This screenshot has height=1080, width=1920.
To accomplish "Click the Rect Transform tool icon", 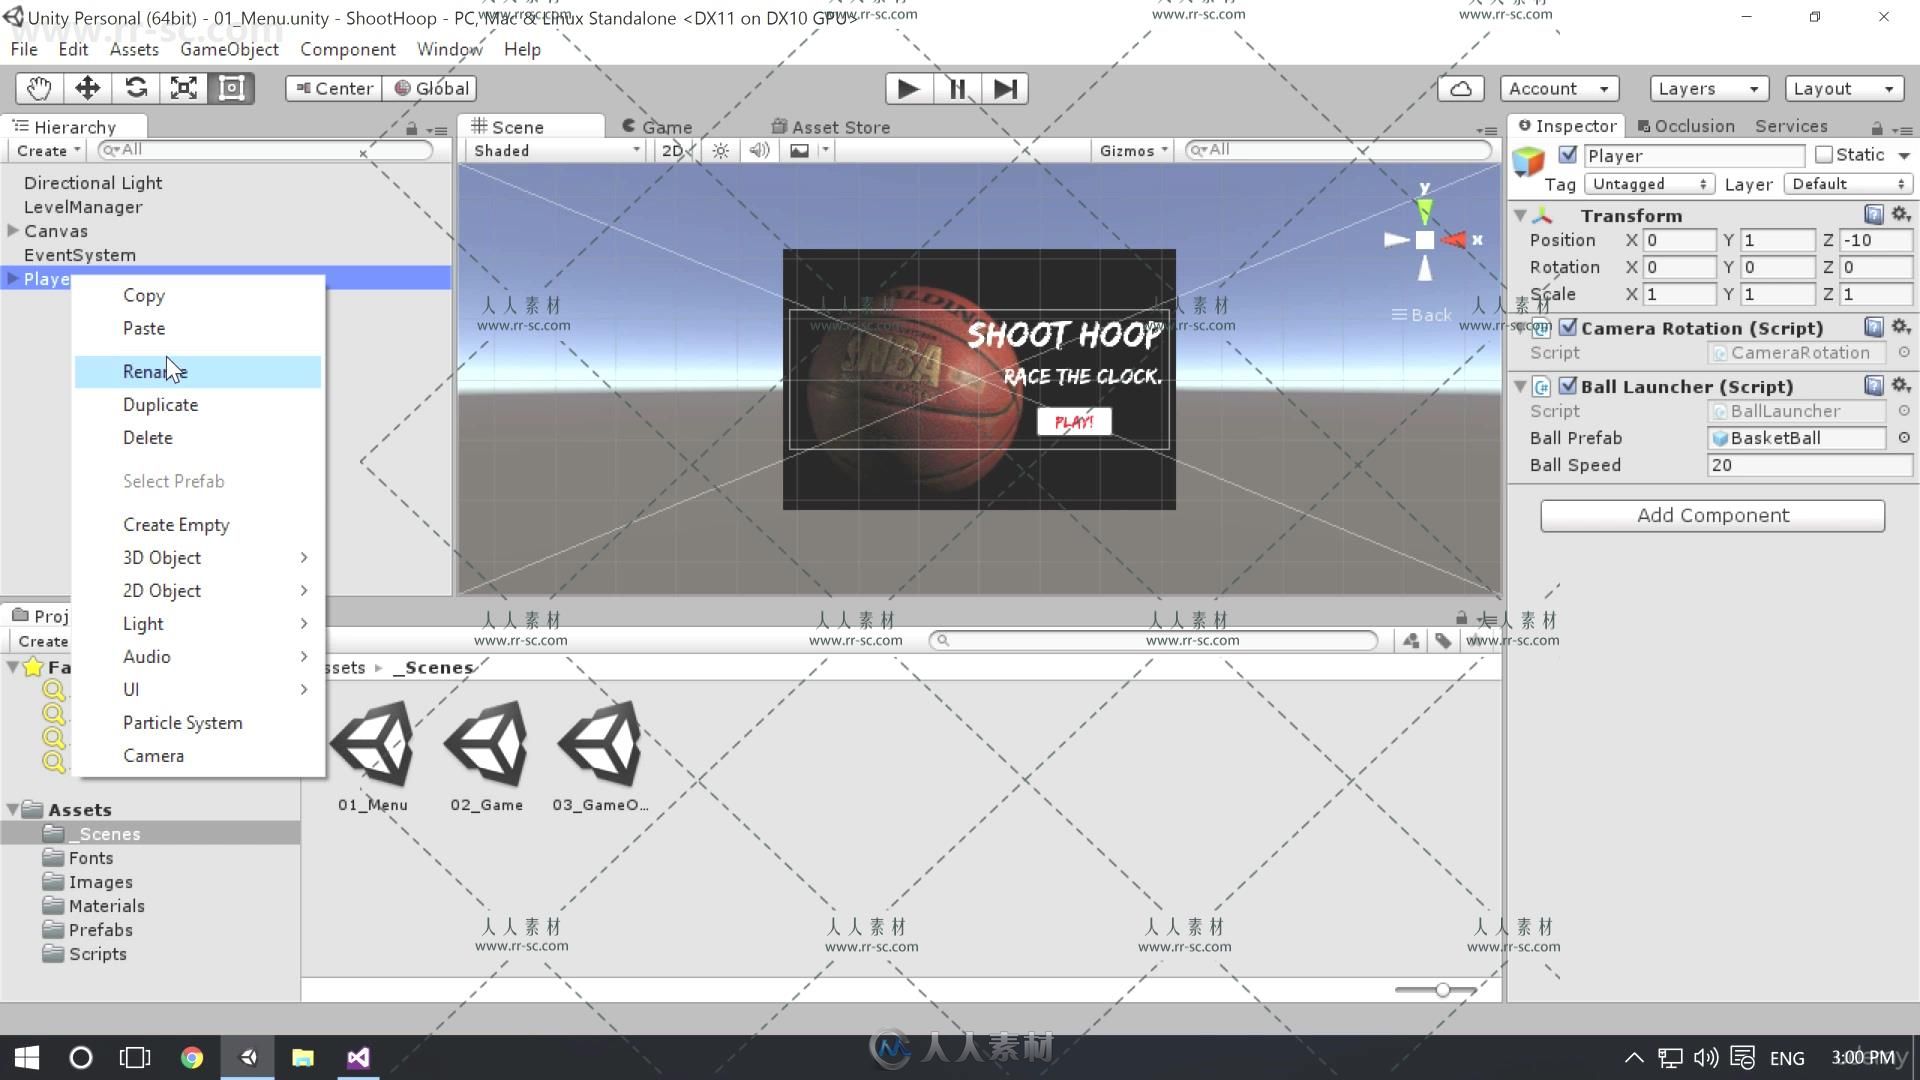I will [x=232, y=87].
